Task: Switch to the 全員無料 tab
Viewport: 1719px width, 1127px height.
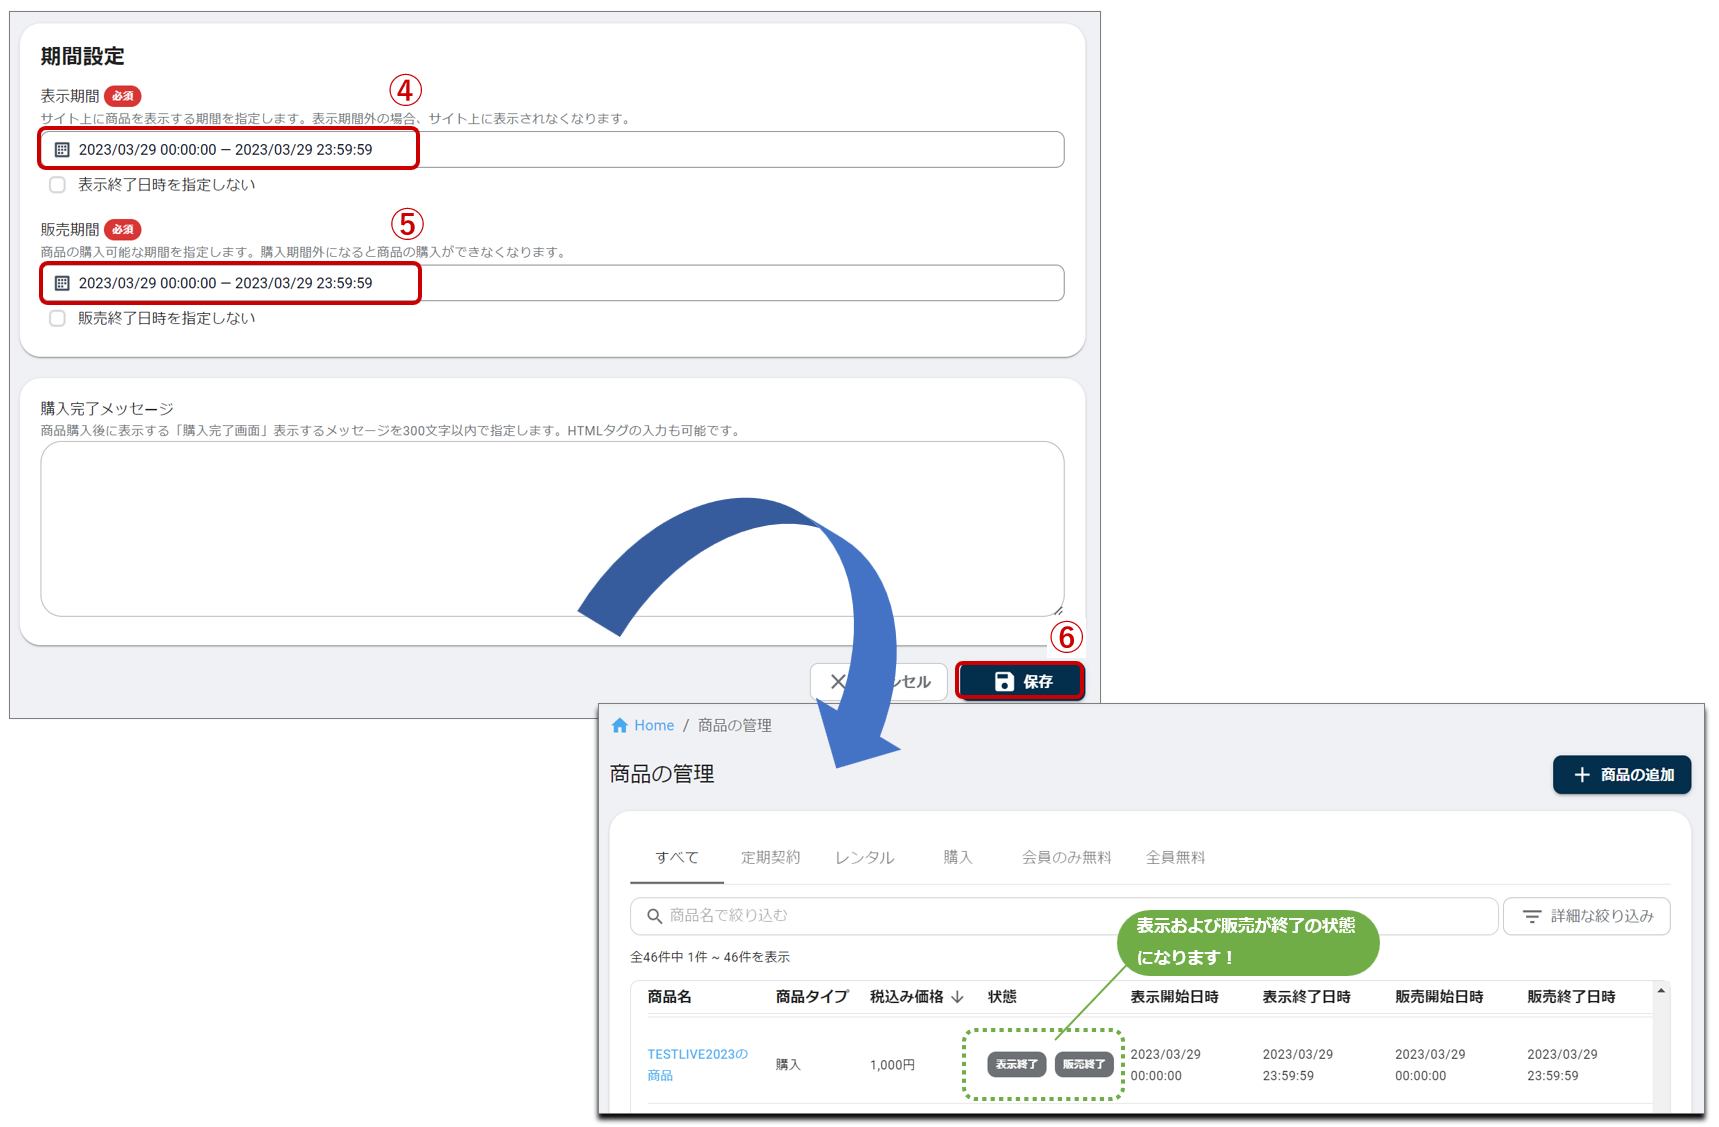Action: pyautogui.click(x=1175, y=858)
